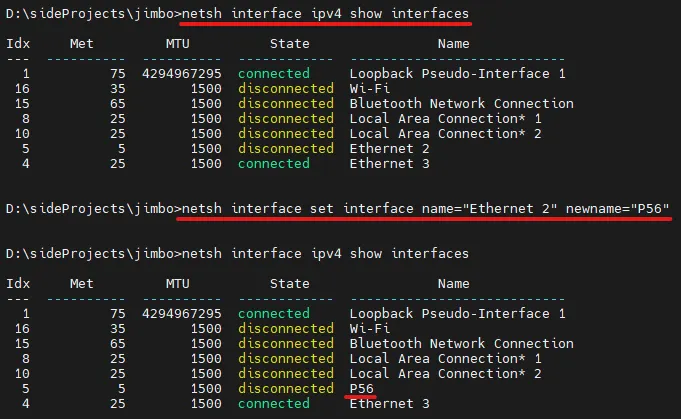
Task: Click the D:\sideProjects\jimbo prompt on the first line
Action: pos(91,13)
